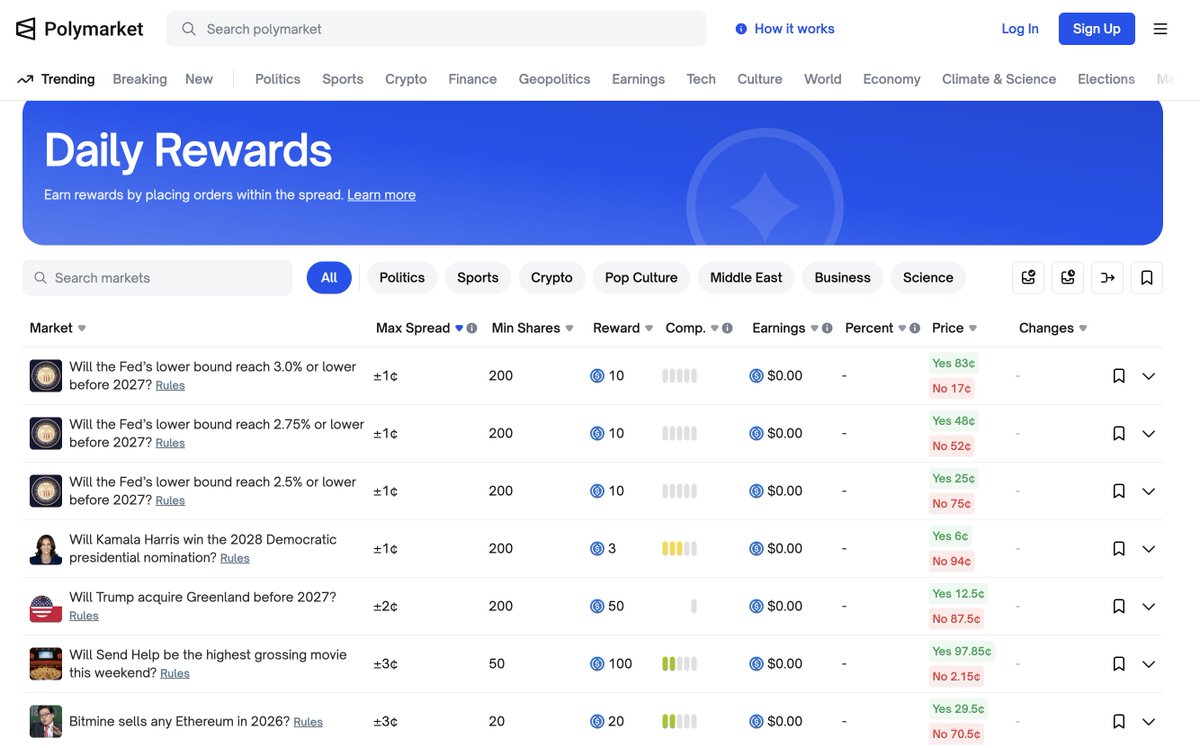Click the bookmark filter icon beside Science
This screenshot has height=748, width=1200.
[x=1147, y=277]
